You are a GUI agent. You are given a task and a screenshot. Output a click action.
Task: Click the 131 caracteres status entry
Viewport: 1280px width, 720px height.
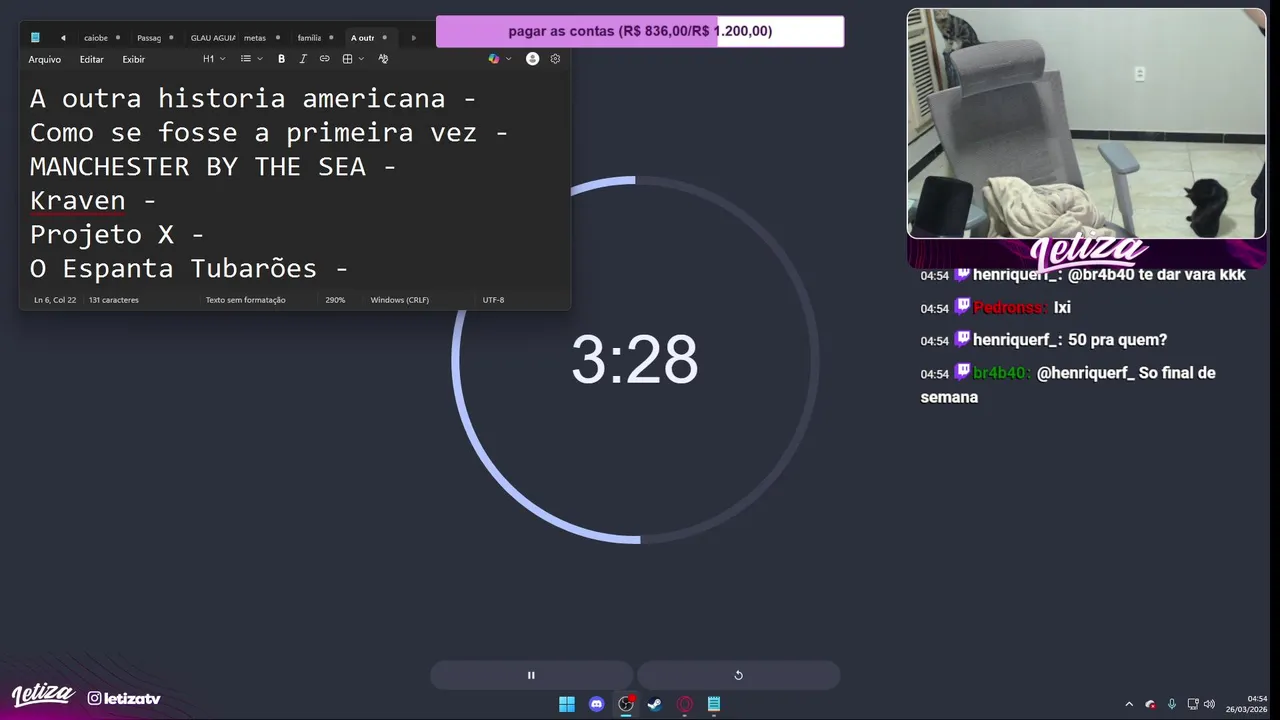[x=114, y=300]
